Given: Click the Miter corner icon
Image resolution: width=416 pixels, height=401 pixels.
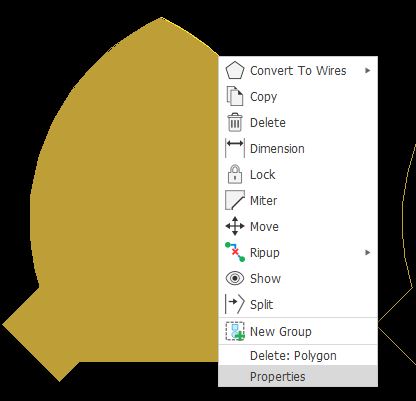Looking at the screenshot, I should point(235,200).
